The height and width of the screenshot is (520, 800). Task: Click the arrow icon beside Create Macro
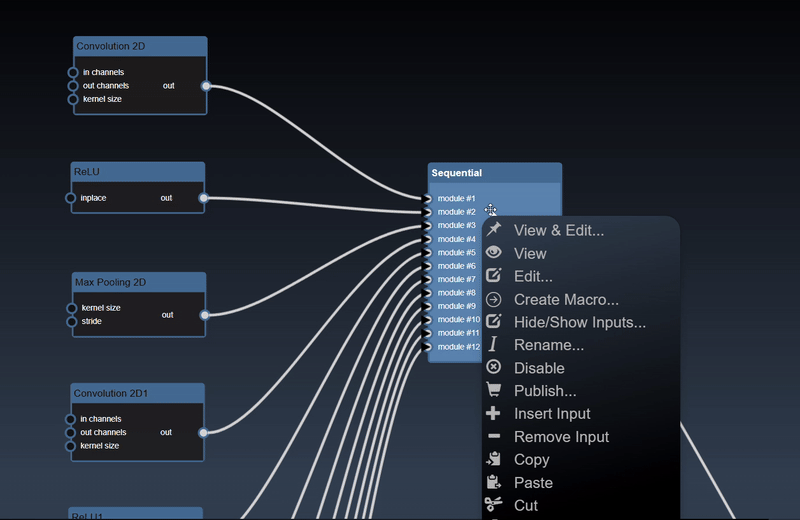tap(493, 299)
